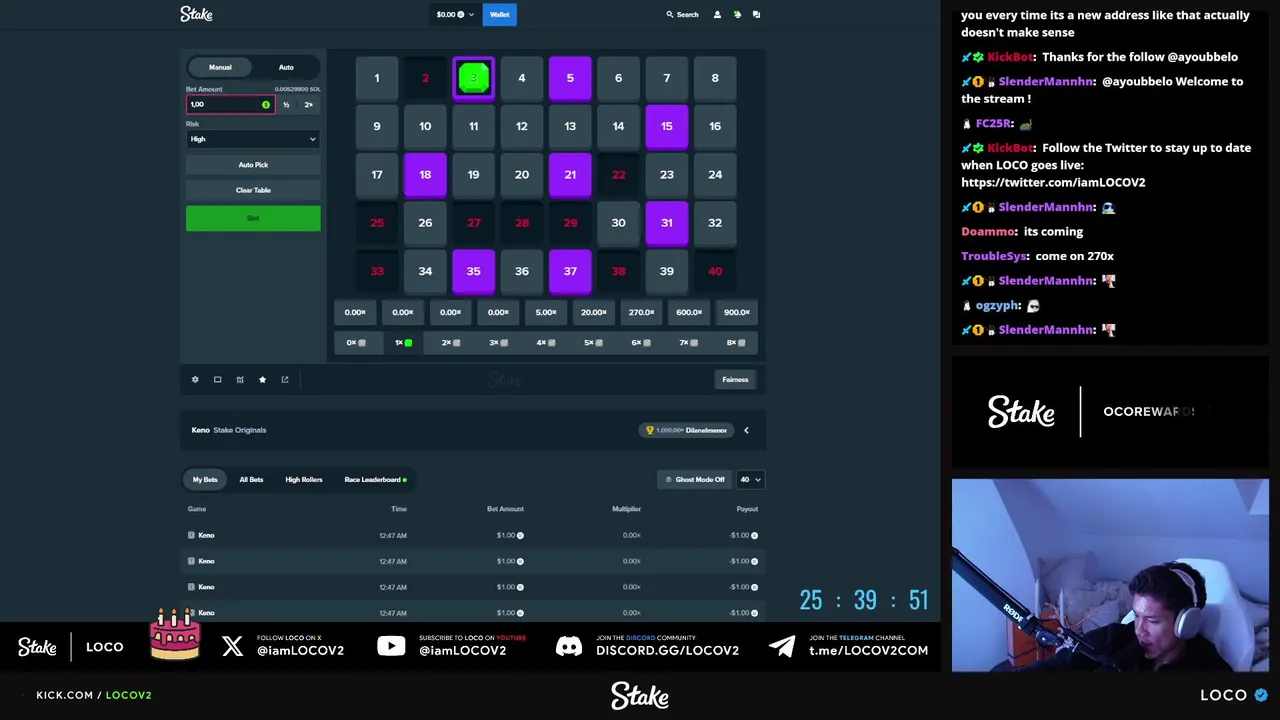Click the green gem on tile 3

coord(473,78)
